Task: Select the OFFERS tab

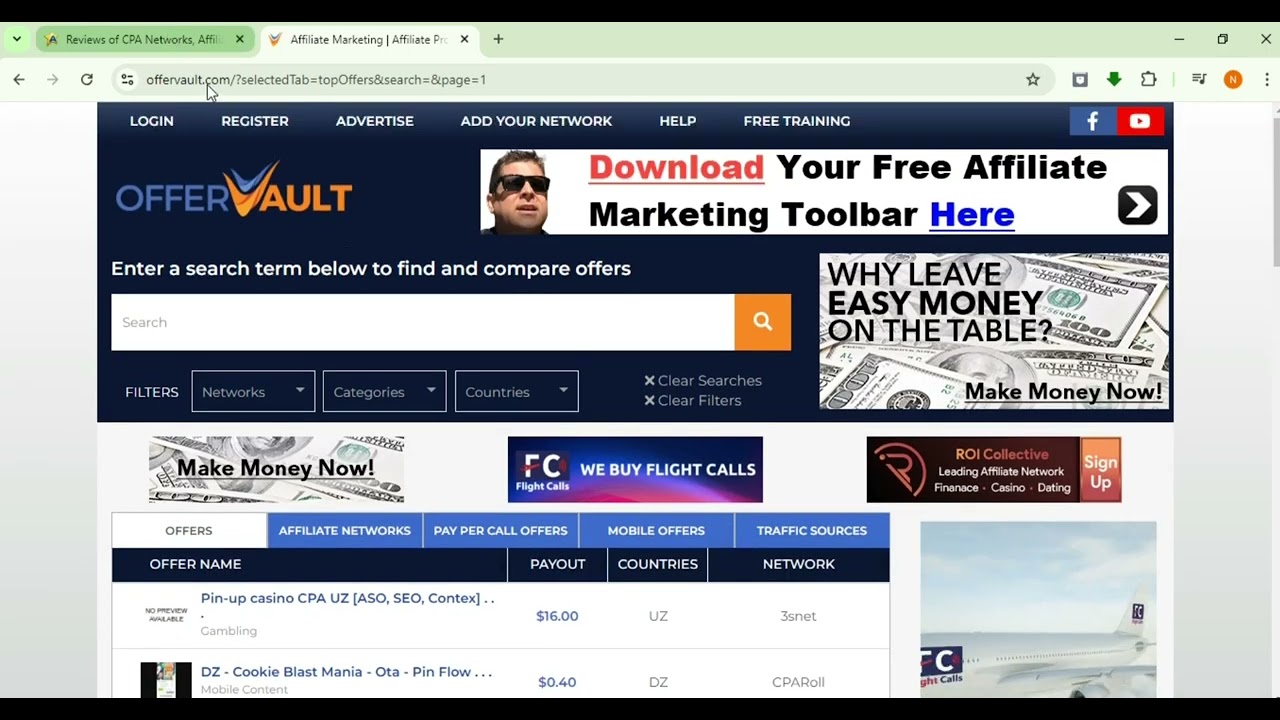Action: (x=189, y=531)
